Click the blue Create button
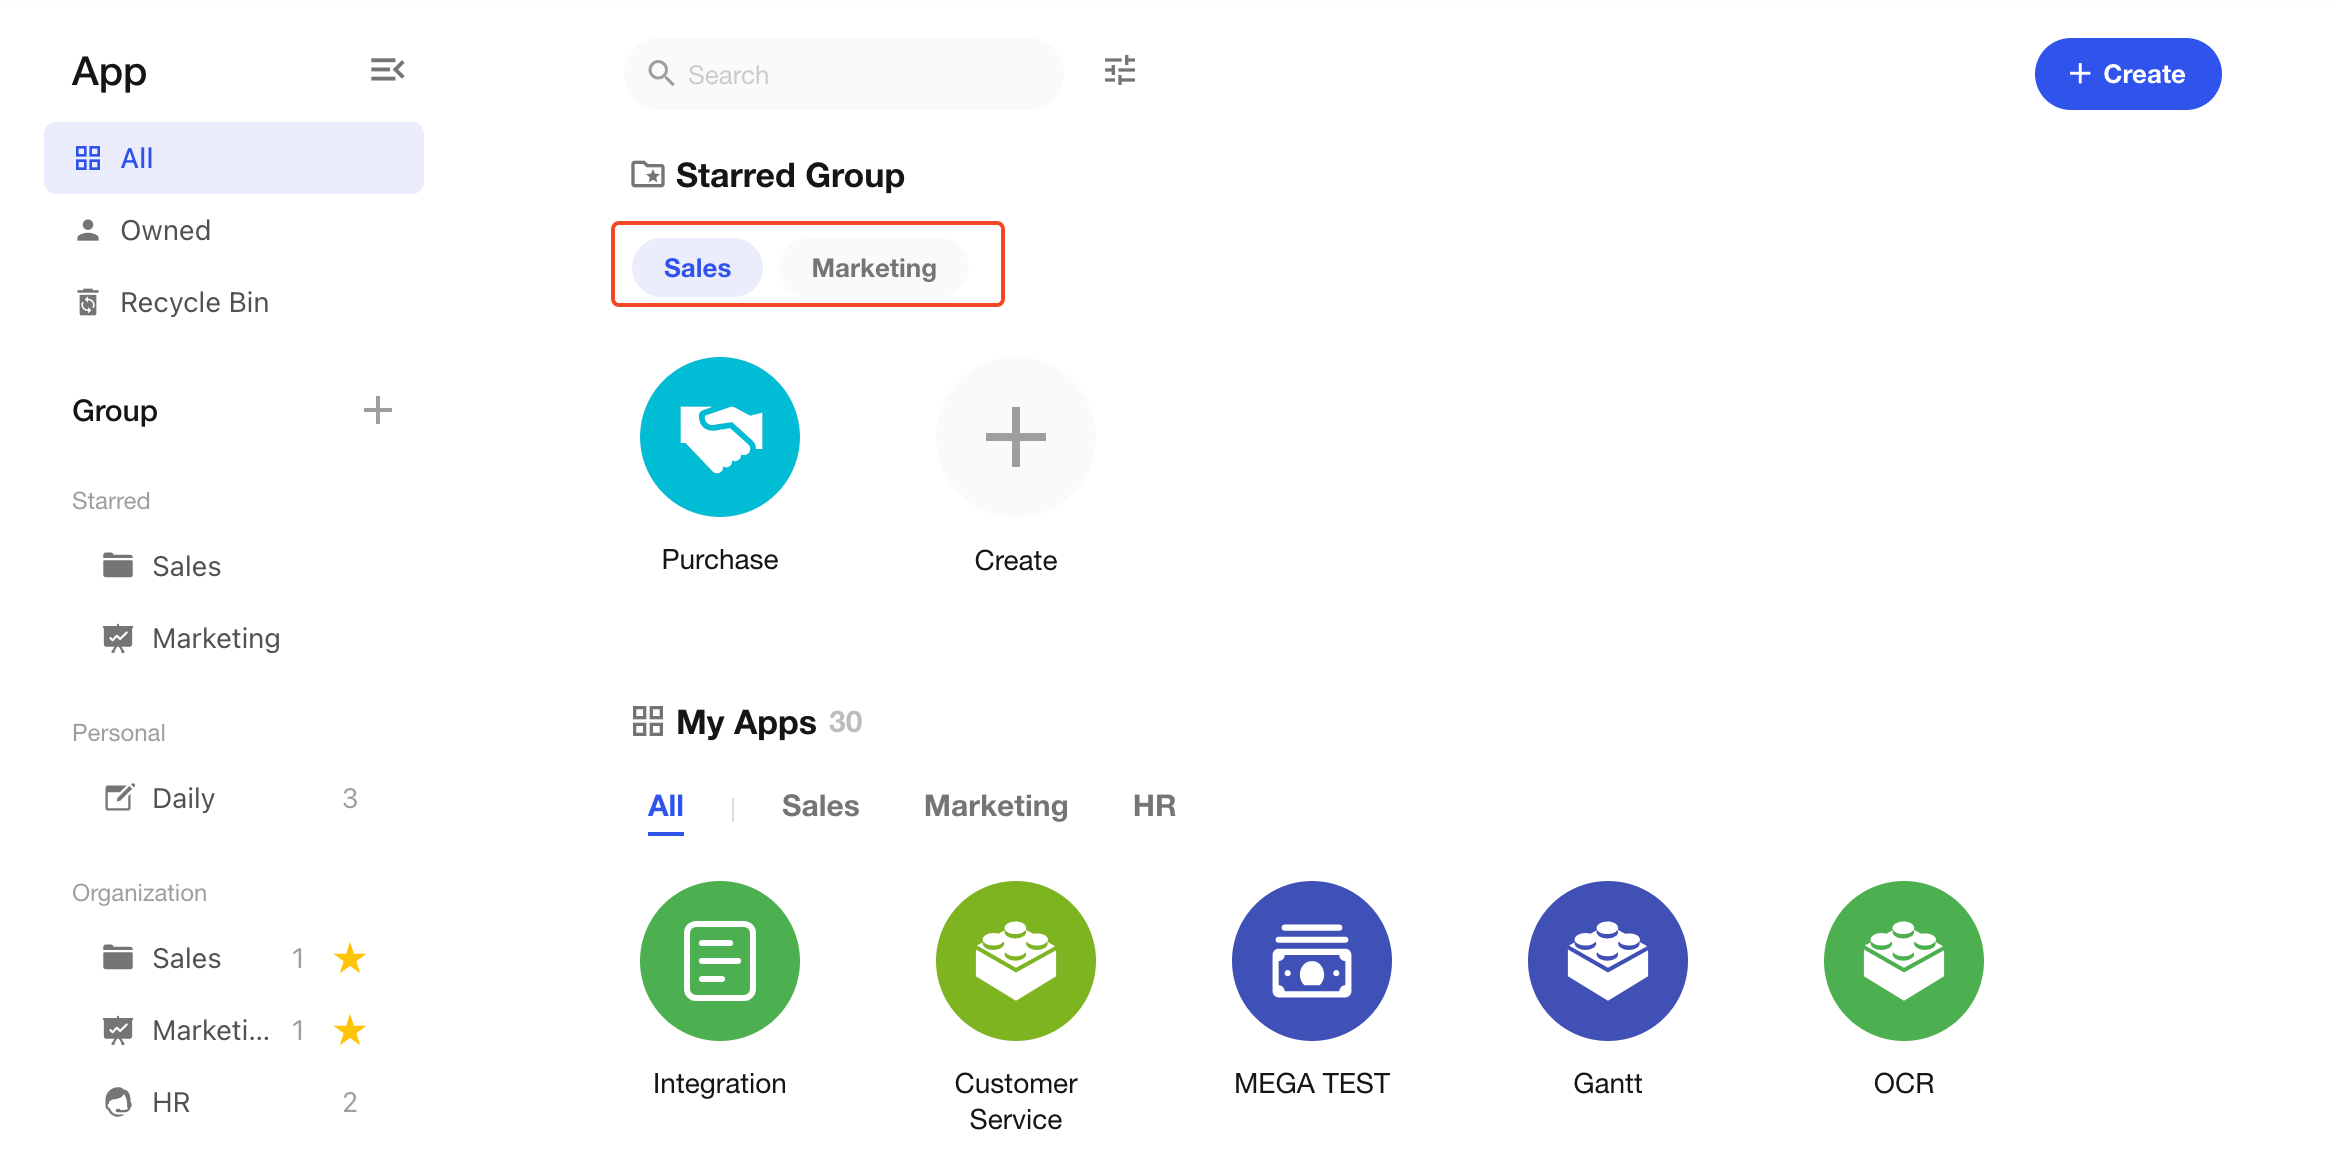 [2127, 74]
